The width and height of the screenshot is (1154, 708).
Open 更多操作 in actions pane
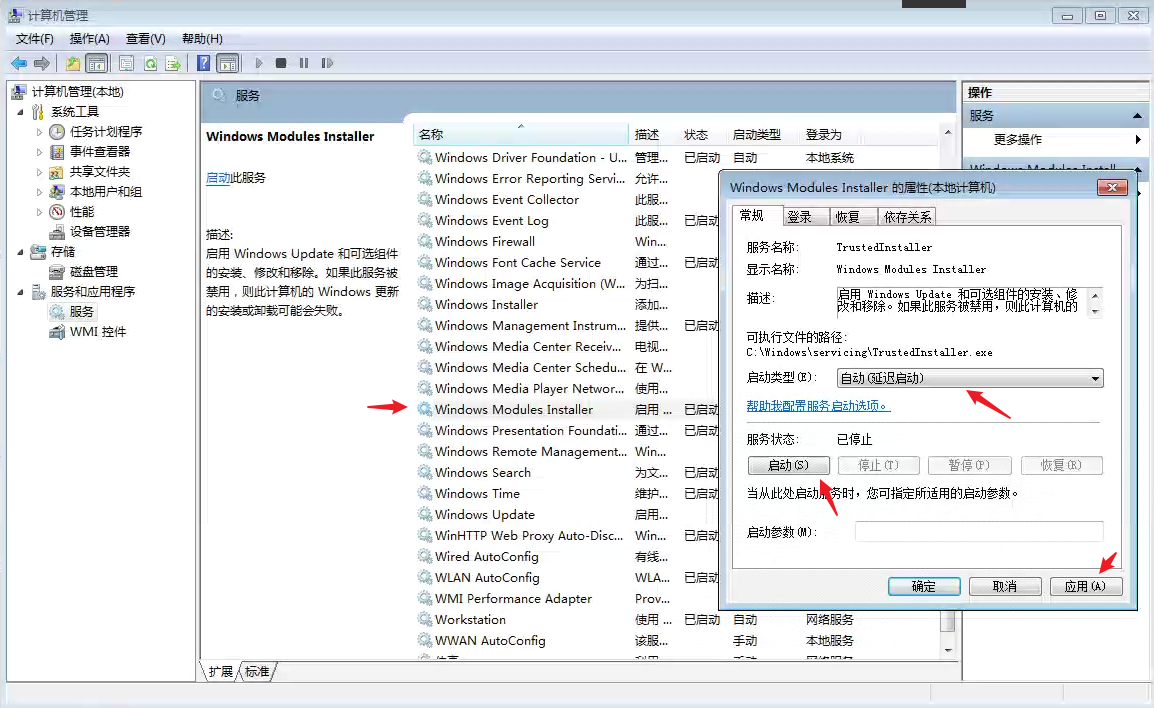tap(1018, 140)
